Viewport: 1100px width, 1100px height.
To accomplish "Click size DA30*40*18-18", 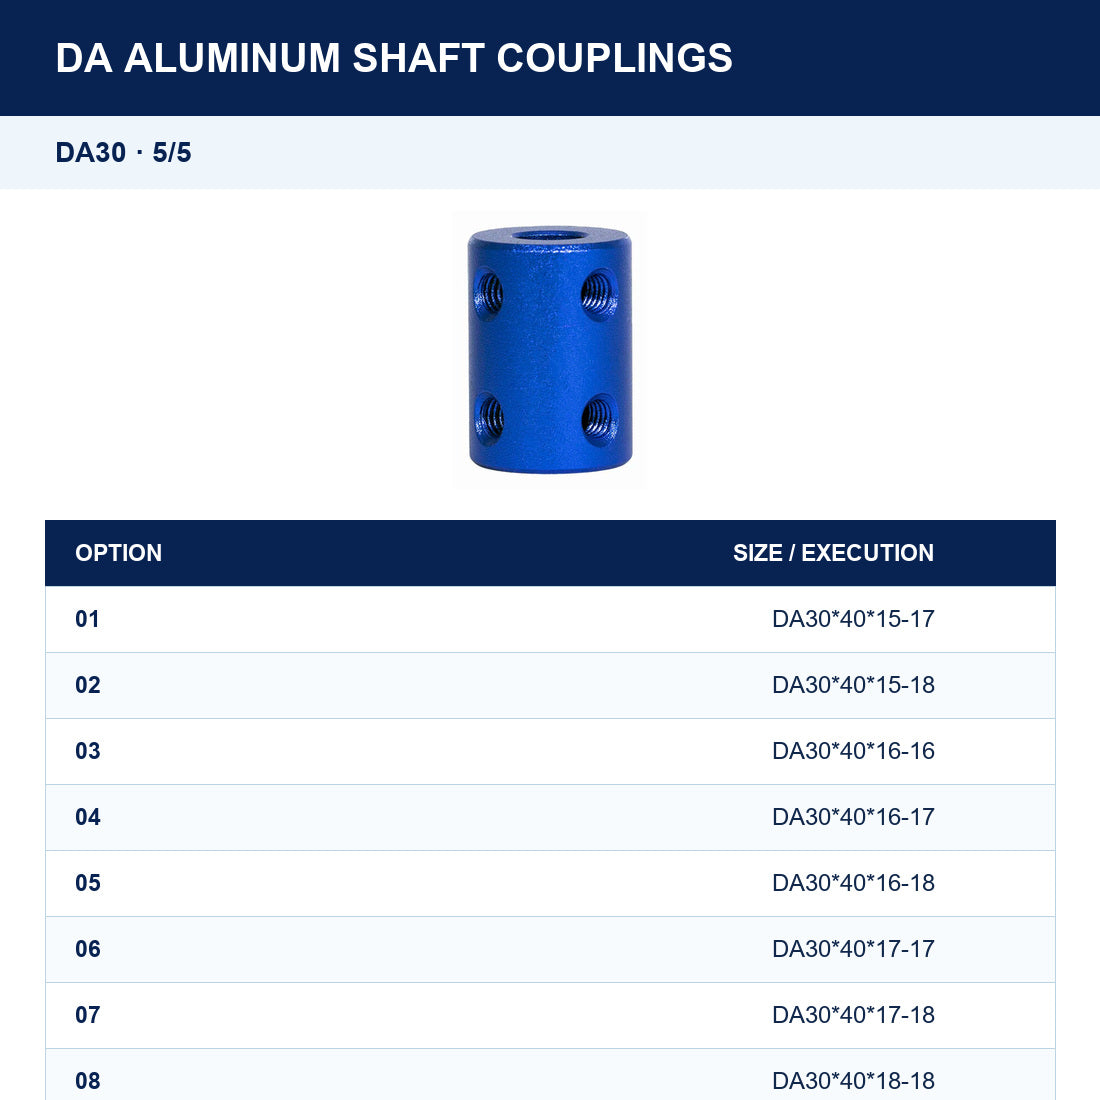I will [853, 1080].
